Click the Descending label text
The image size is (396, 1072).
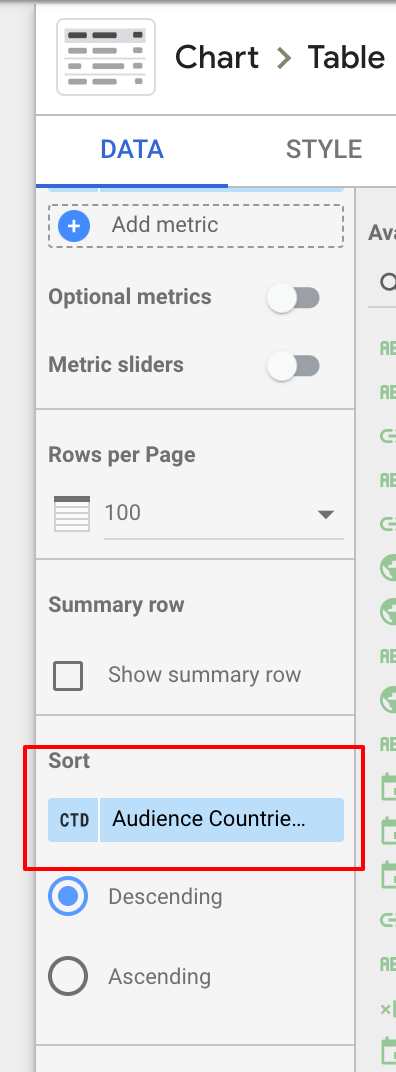166,896
